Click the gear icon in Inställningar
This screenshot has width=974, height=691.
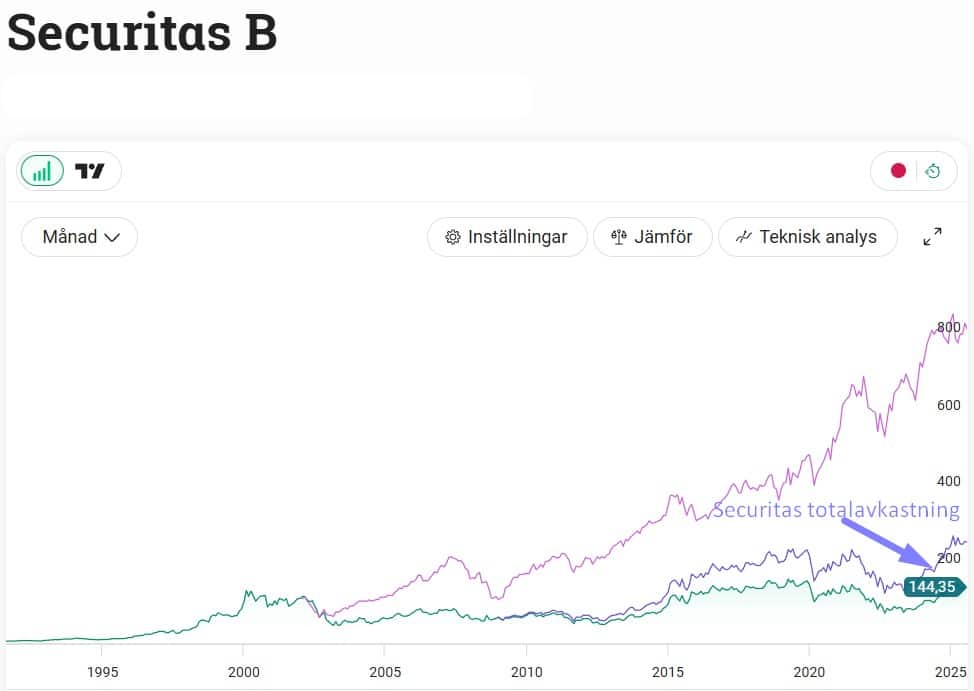coord(453,237)
